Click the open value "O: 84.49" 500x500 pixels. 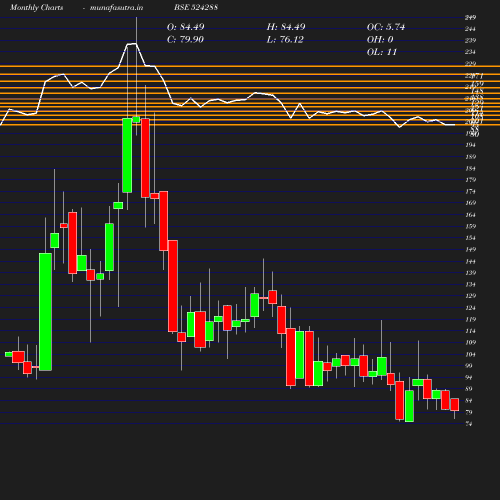185,27
